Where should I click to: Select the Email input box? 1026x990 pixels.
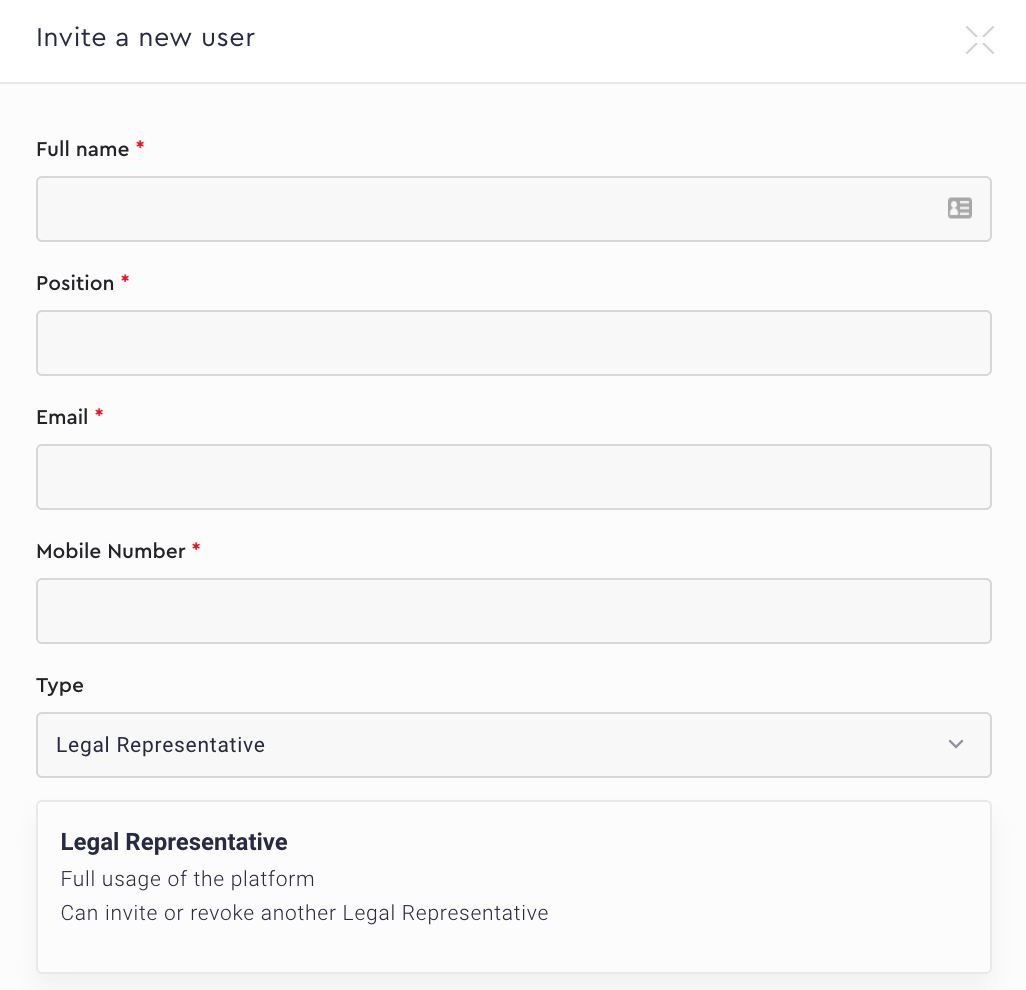pyautogui.click(x=513, y=477)
